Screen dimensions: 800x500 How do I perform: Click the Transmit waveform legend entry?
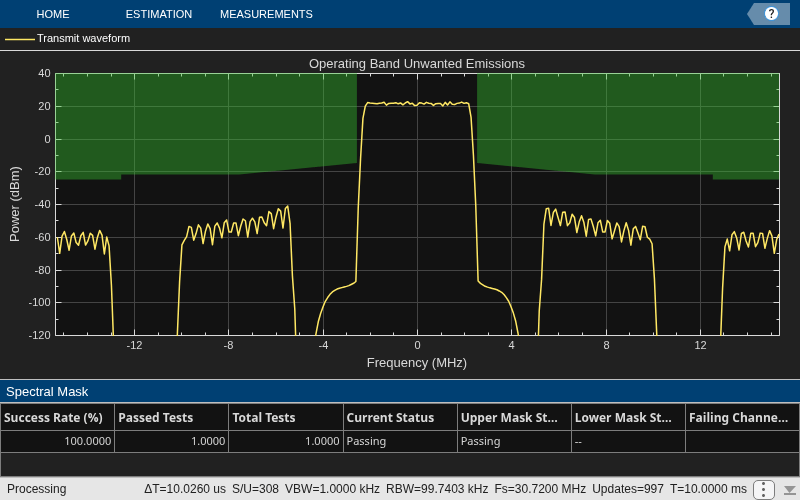pos(67,38)
